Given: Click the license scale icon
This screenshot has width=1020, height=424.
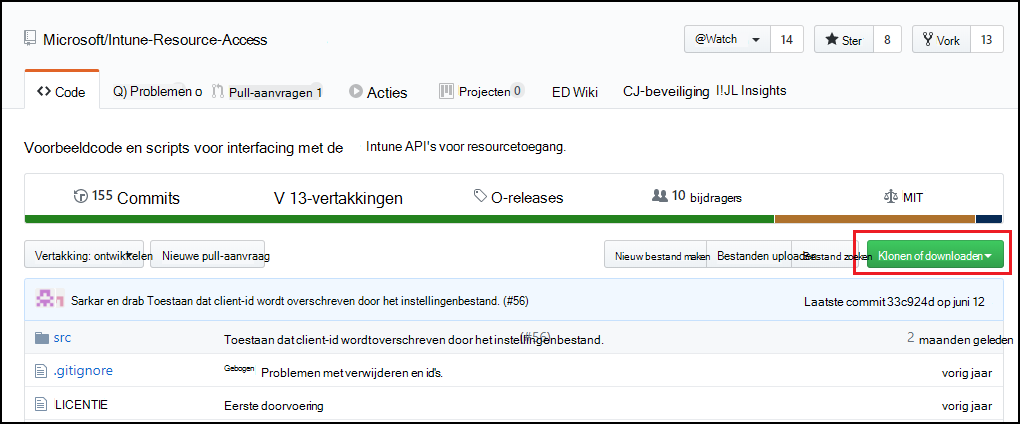Looking at the screenshot, I should tap(891, 196).
